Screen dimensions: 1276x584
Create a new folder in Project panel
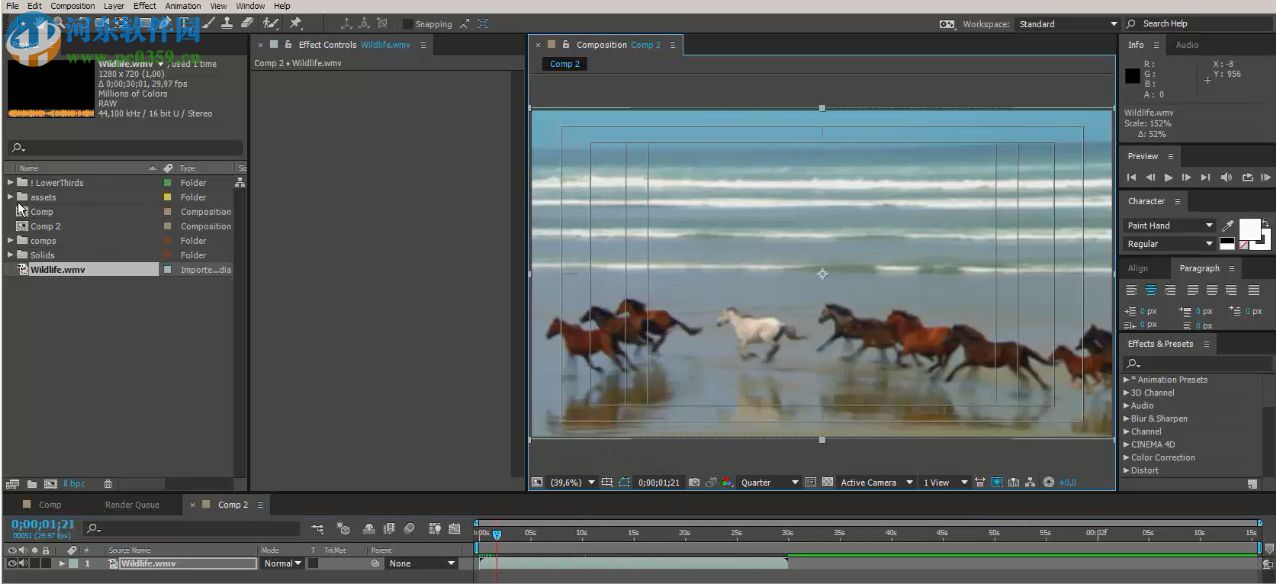(x=32, y=484)
